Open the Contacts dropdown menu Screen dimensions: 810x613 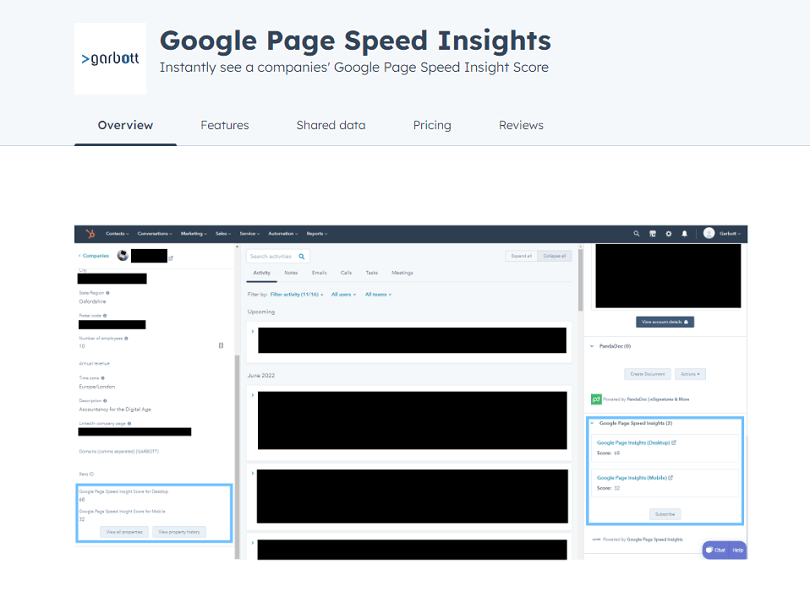[x=117, y=233]
